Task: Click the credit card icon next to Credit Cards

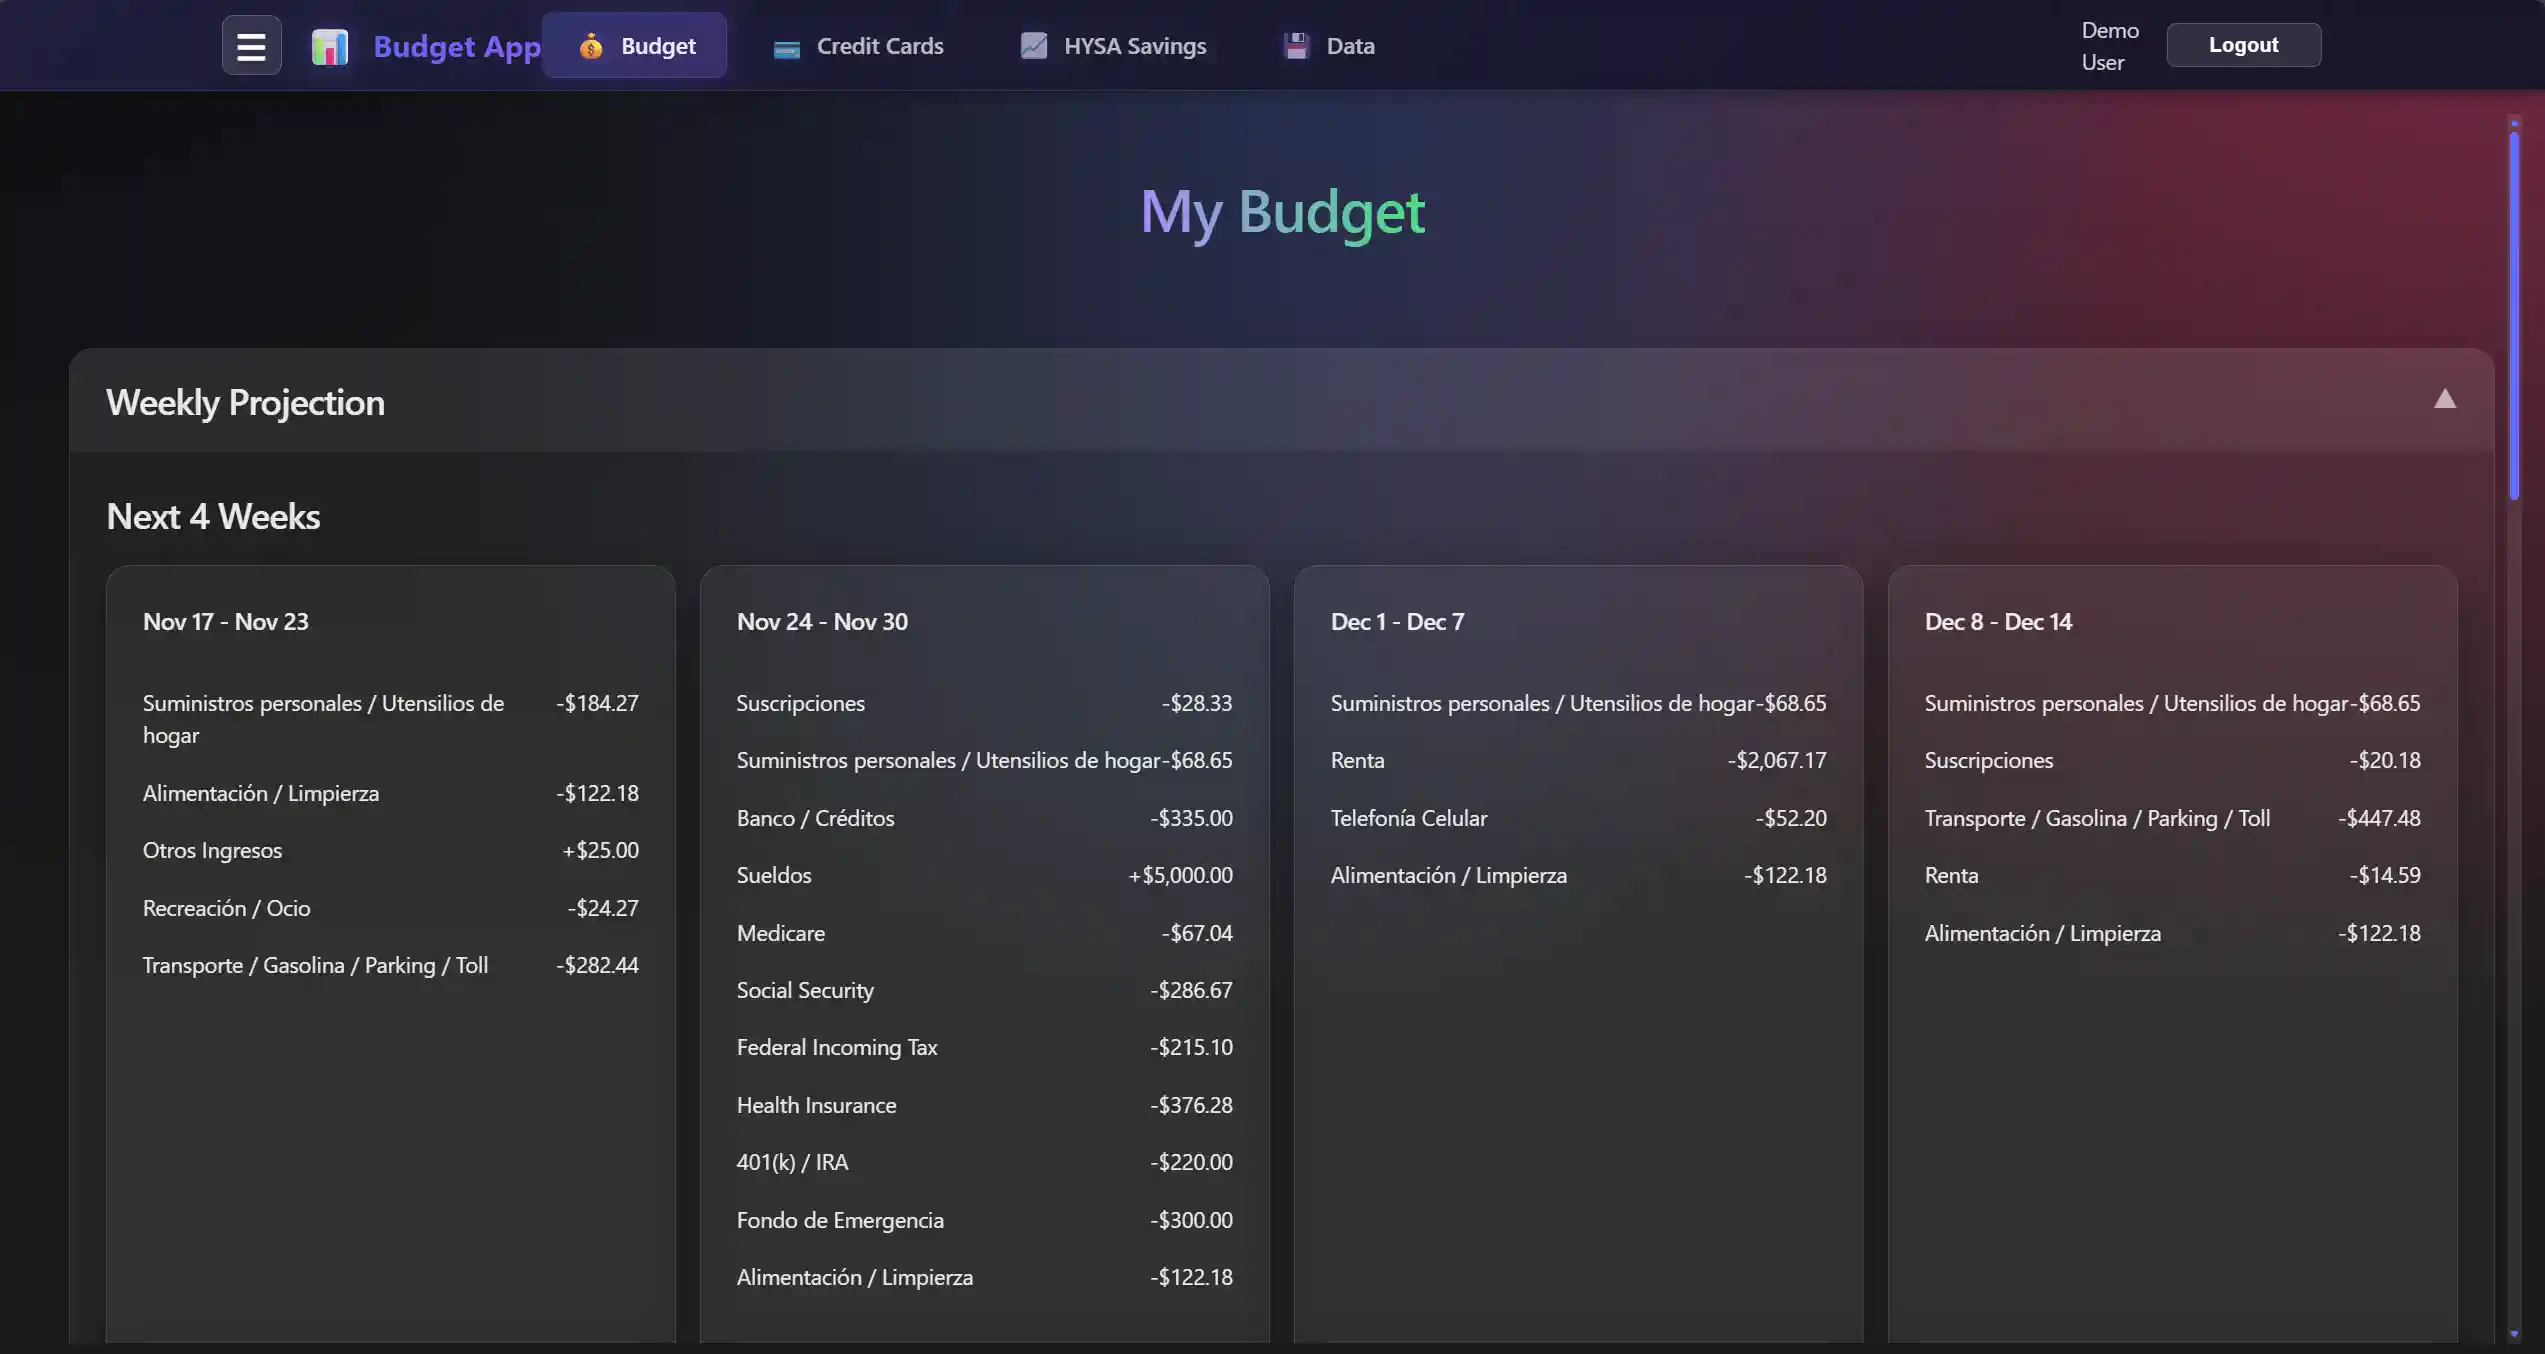Action: 788,46
